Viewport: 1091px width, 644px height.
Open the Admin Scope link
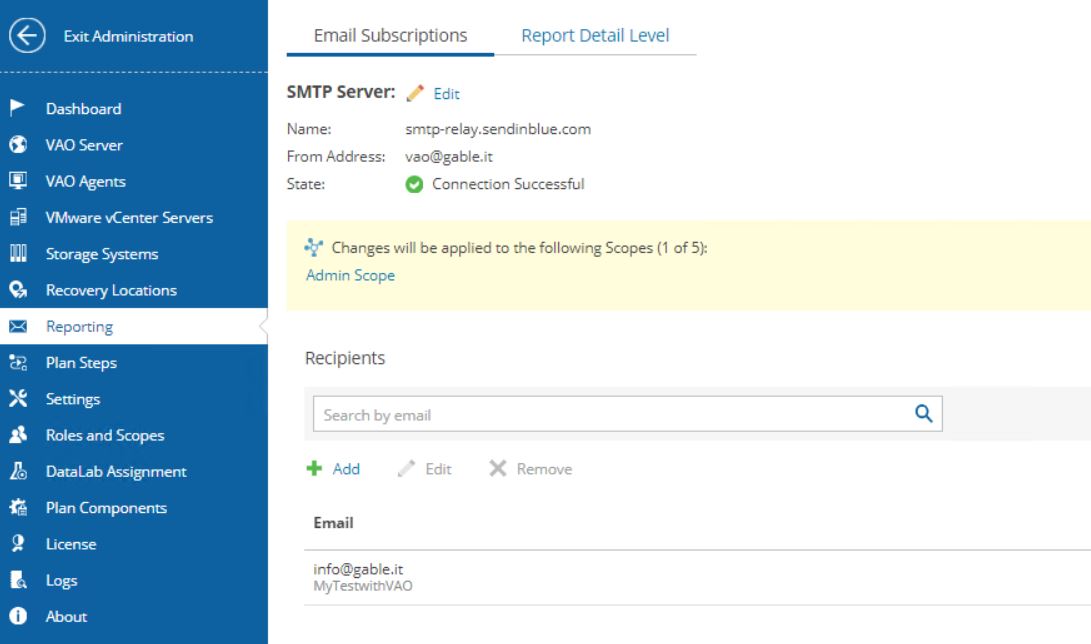(350, 275)
